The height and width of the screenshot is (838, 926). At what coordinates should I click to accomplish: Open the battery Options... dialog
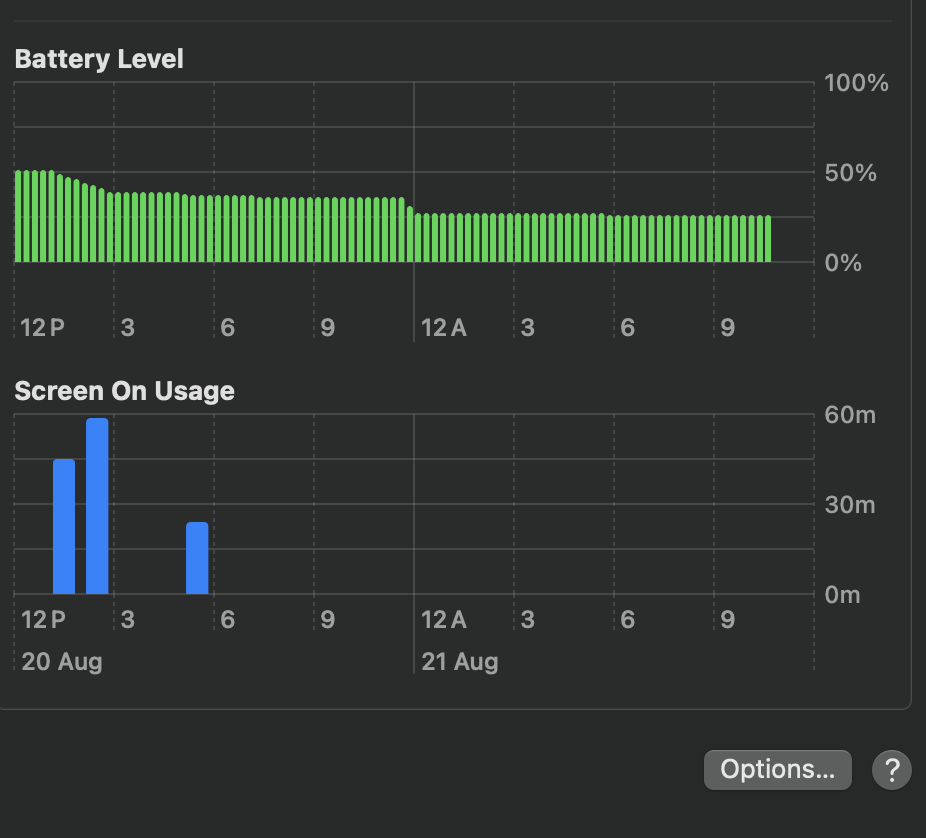[x=777, y=770]
